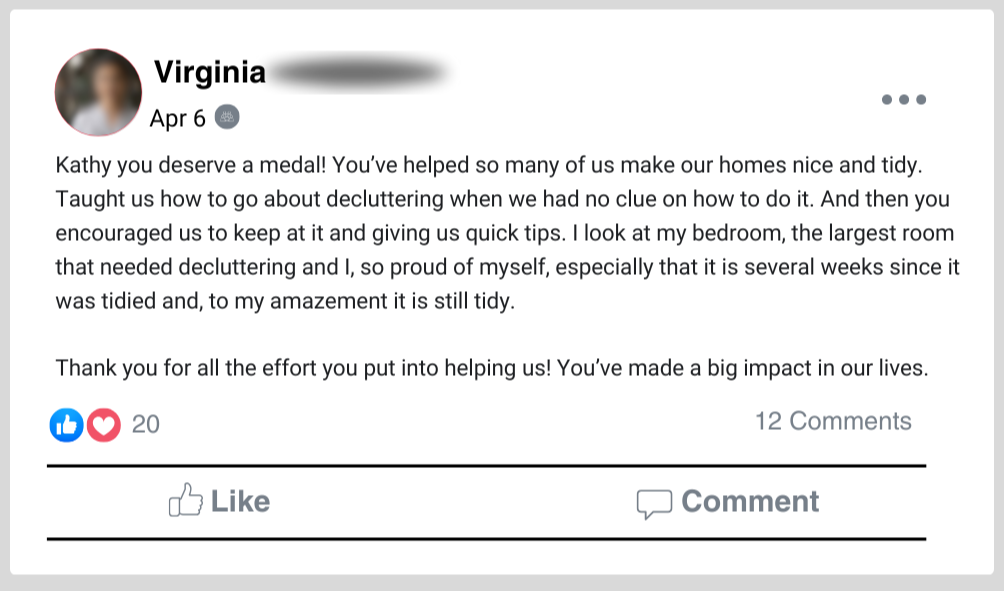View who reacted via the 20 count
Viewport: 1004px width, 591px height.
[x=146, y=425]
